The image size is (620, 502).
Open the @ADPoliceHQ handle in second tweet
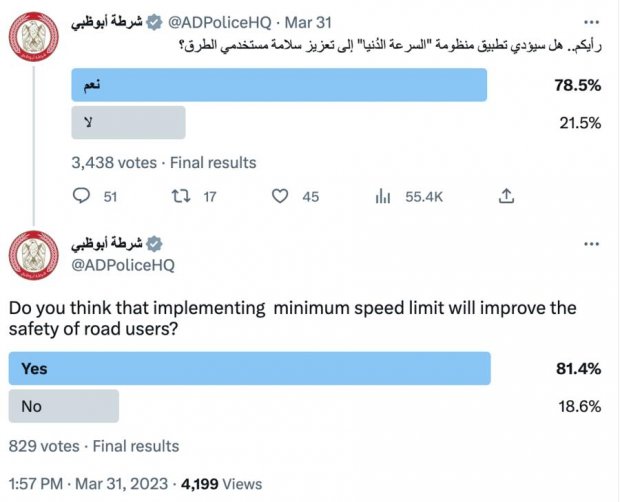coord(122,265)
